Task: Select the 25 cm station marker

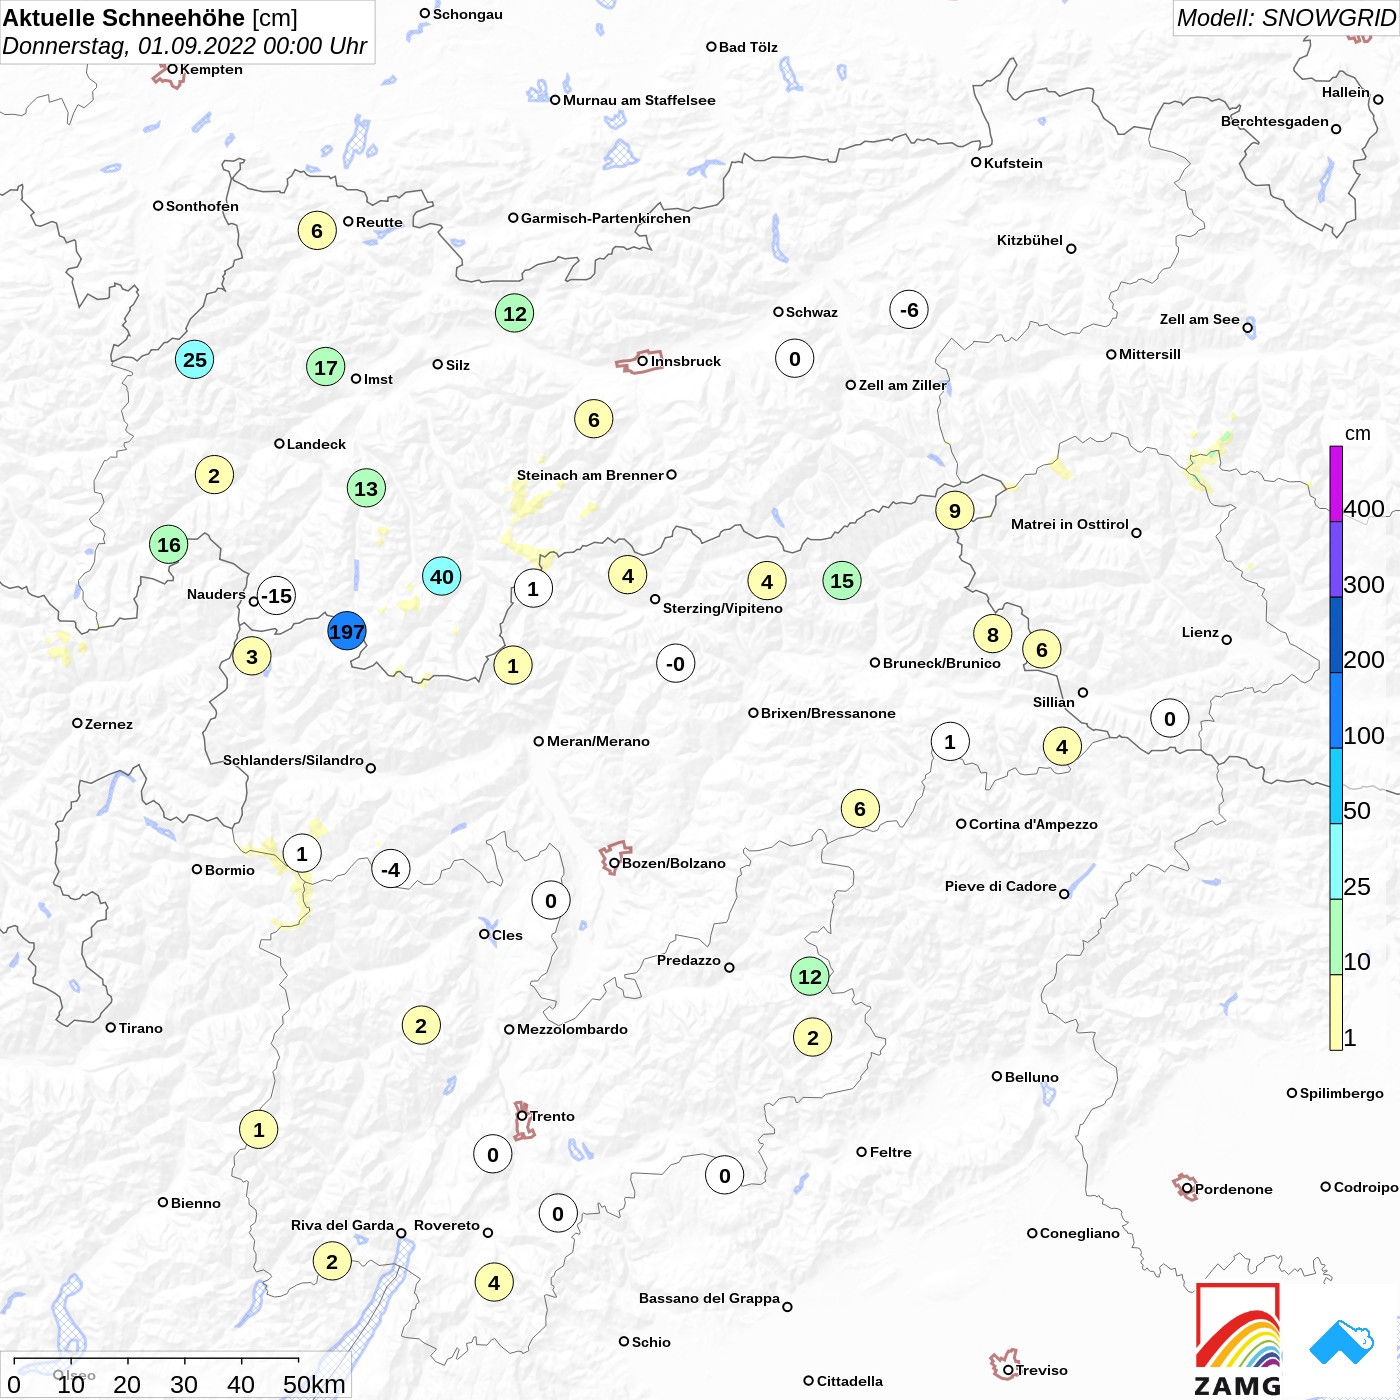Action: 195,359
